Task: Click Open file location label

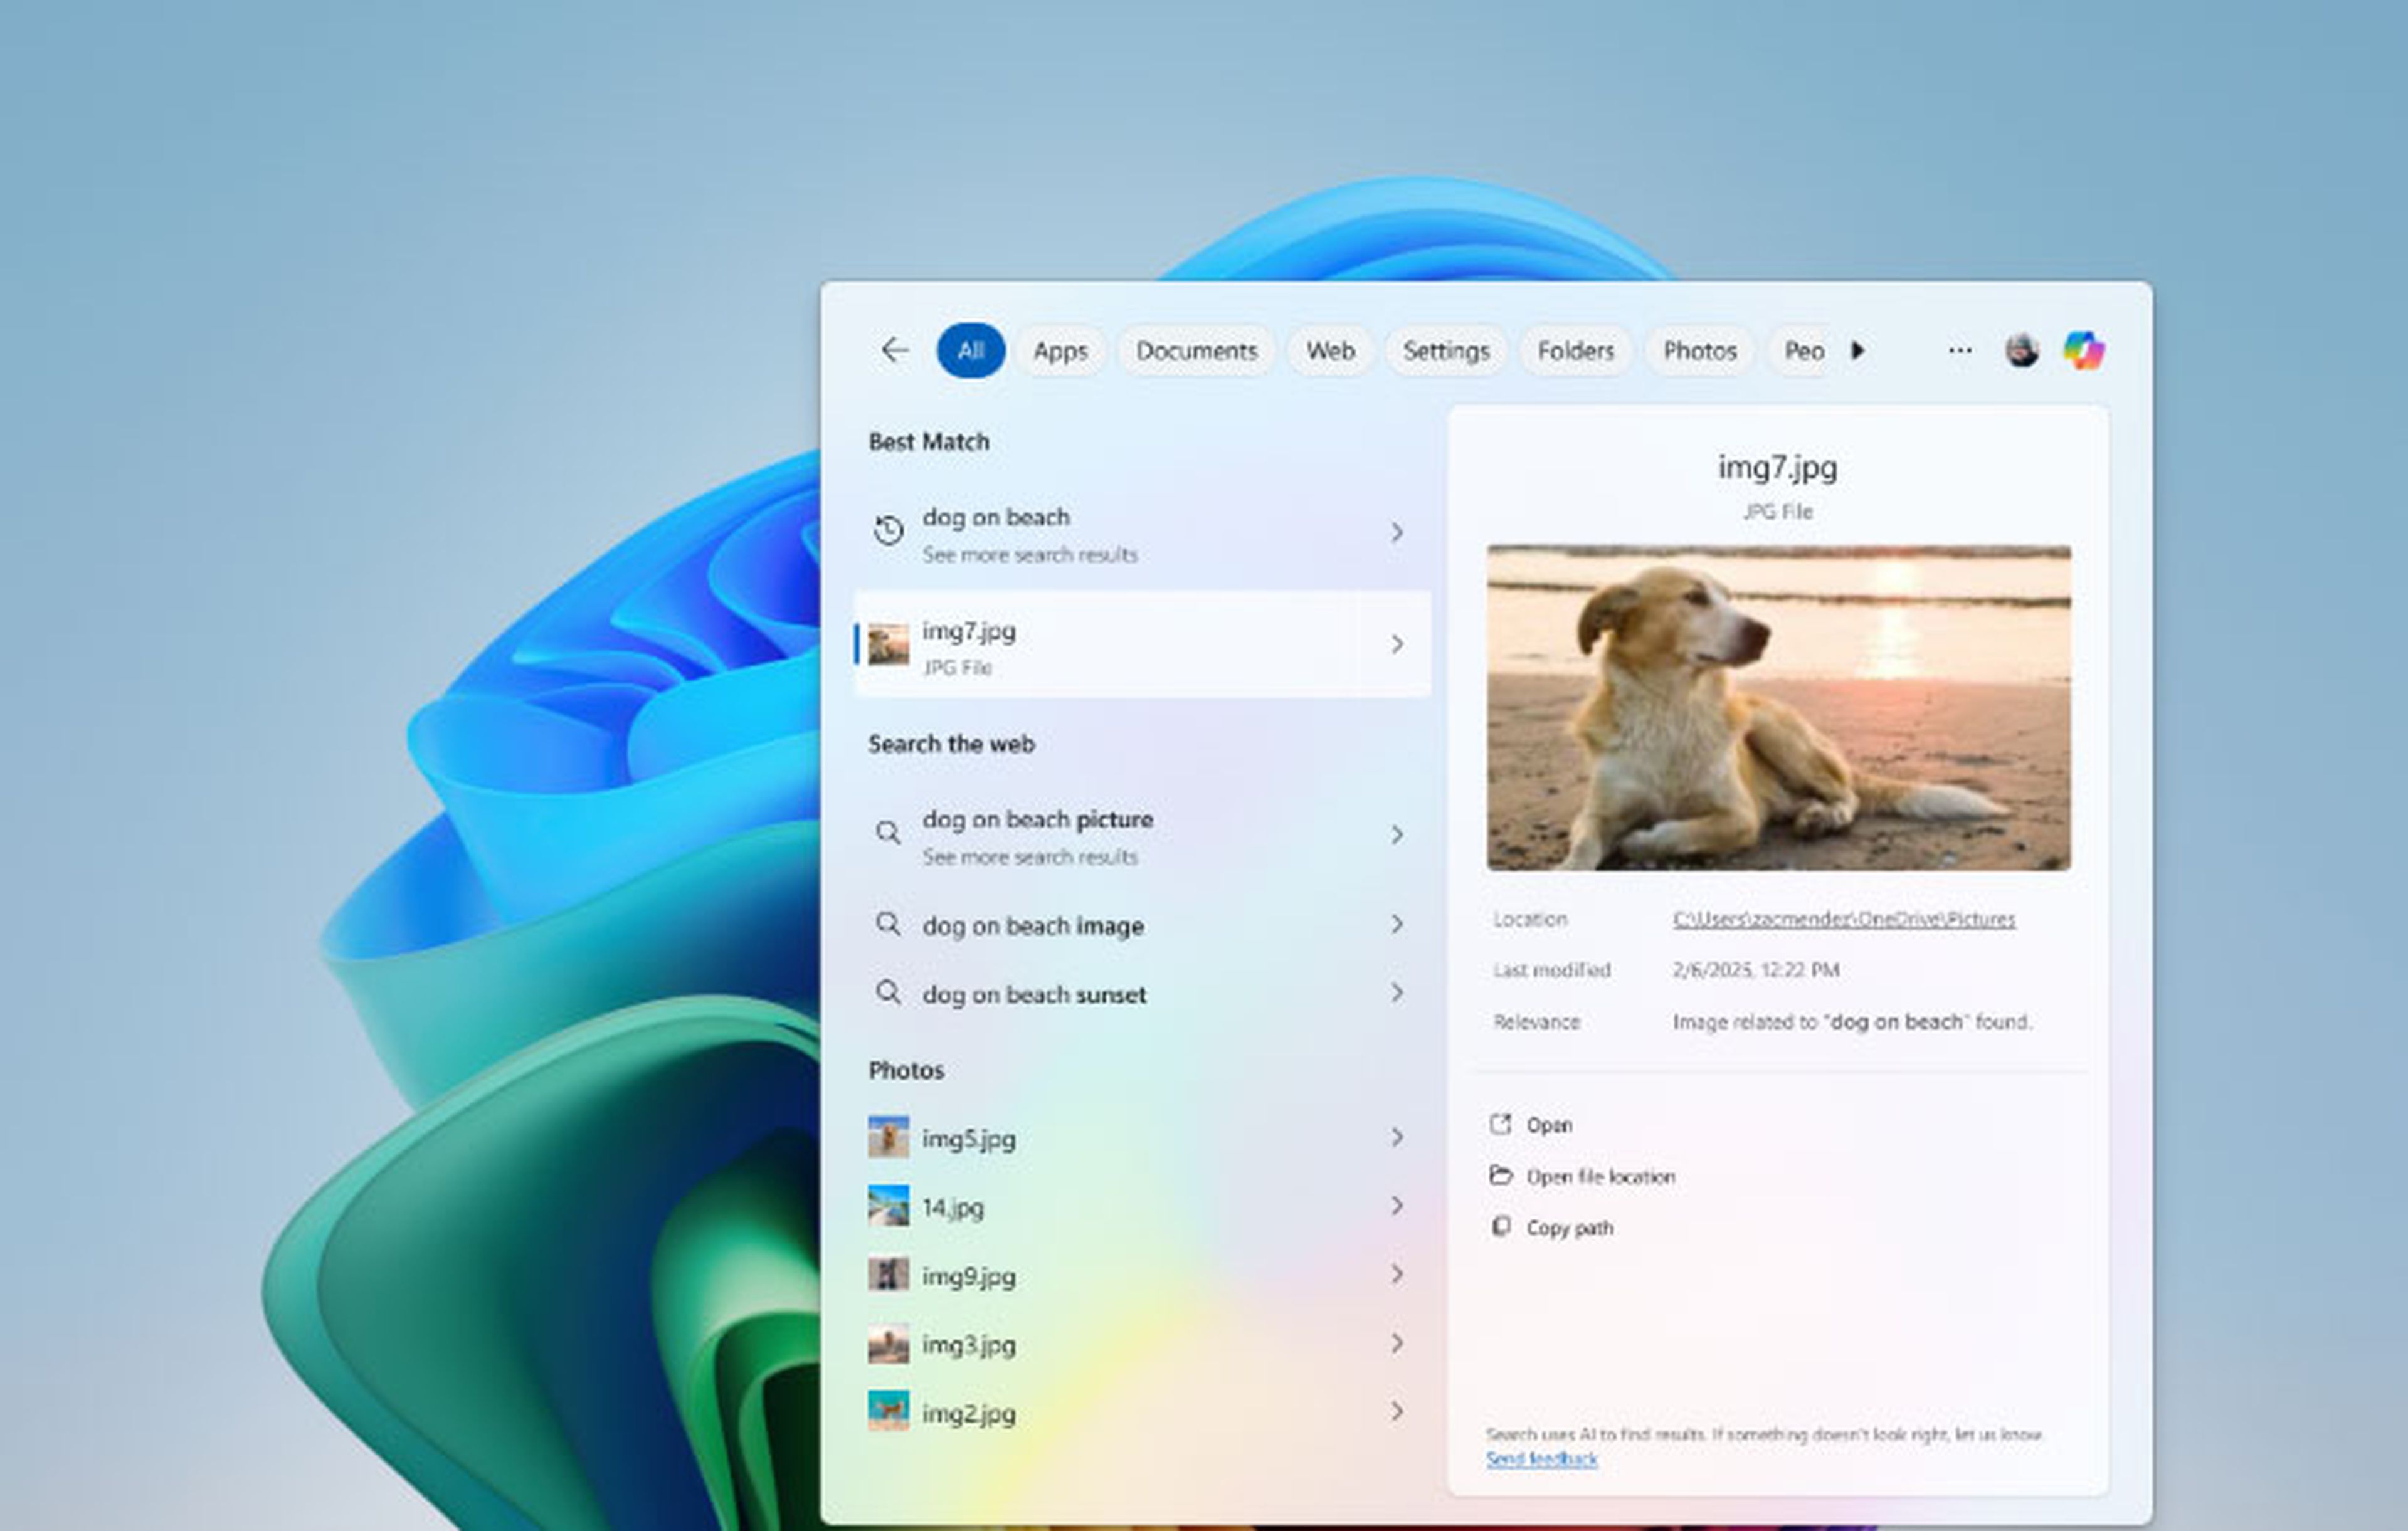Action: (1600, 1177)
